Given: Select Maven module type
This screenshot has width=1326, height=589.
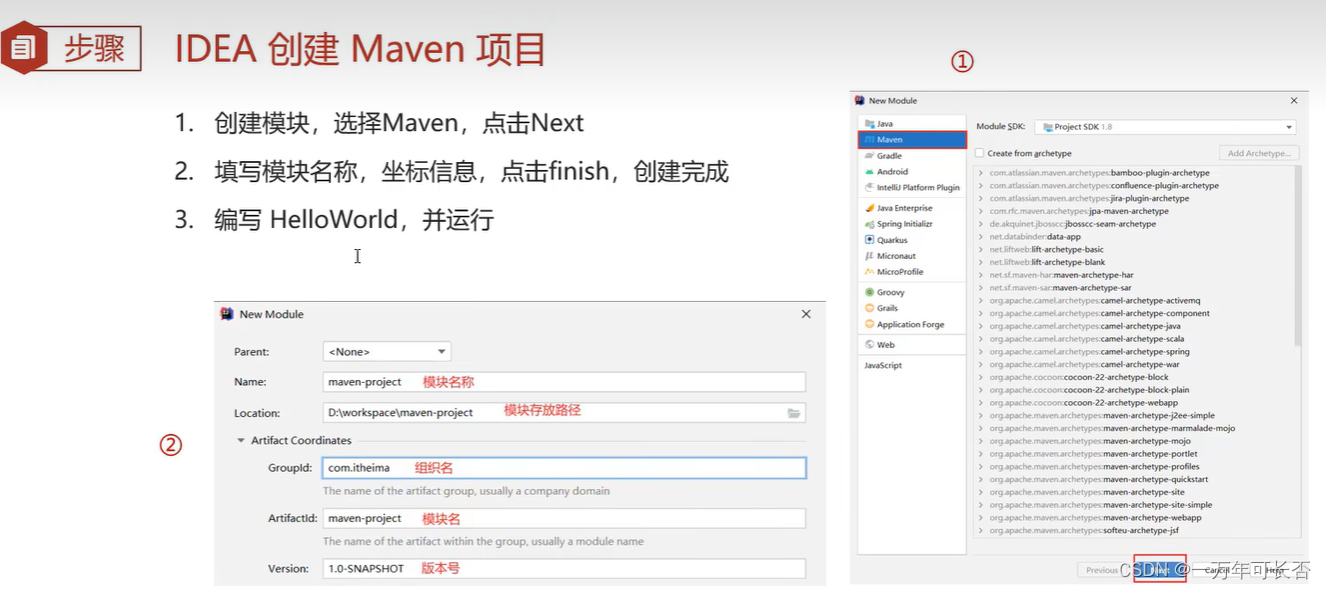Looking at the screenshot, I should (x=911, y=140).
